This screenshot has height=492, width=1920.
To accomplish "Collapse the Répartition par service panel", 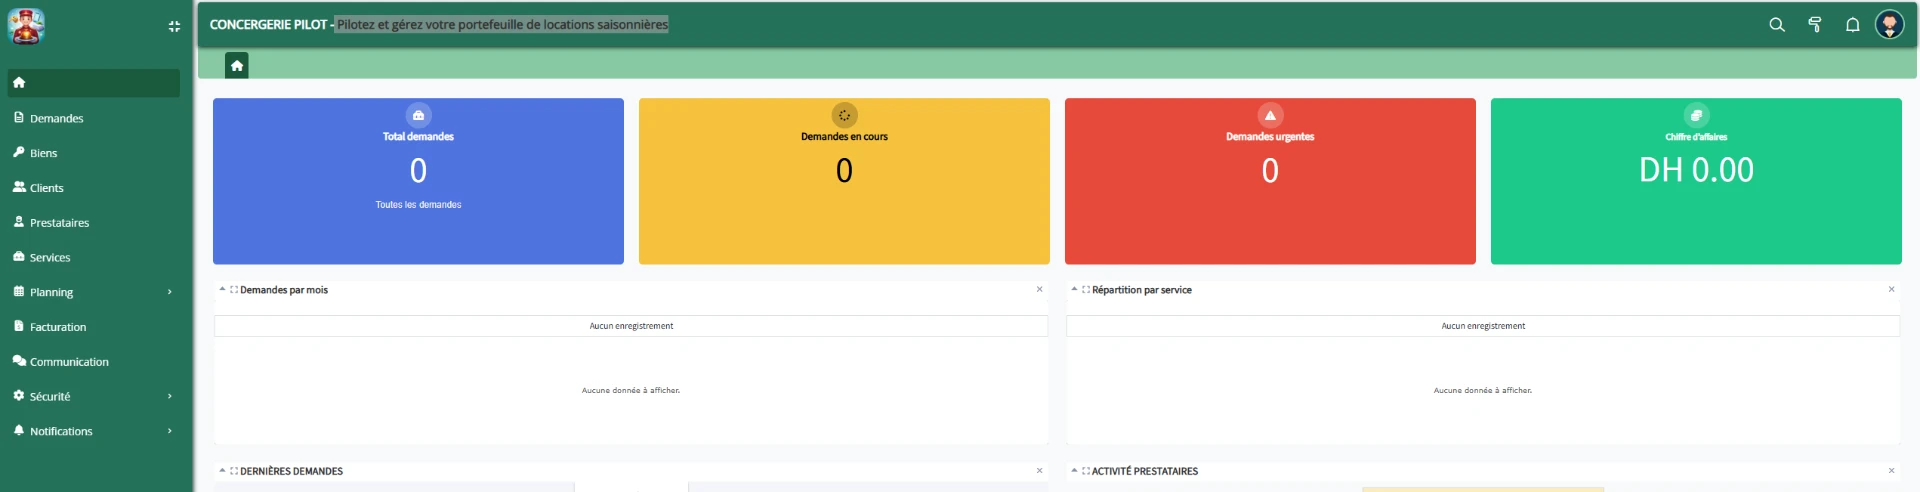I will 1075,289.
